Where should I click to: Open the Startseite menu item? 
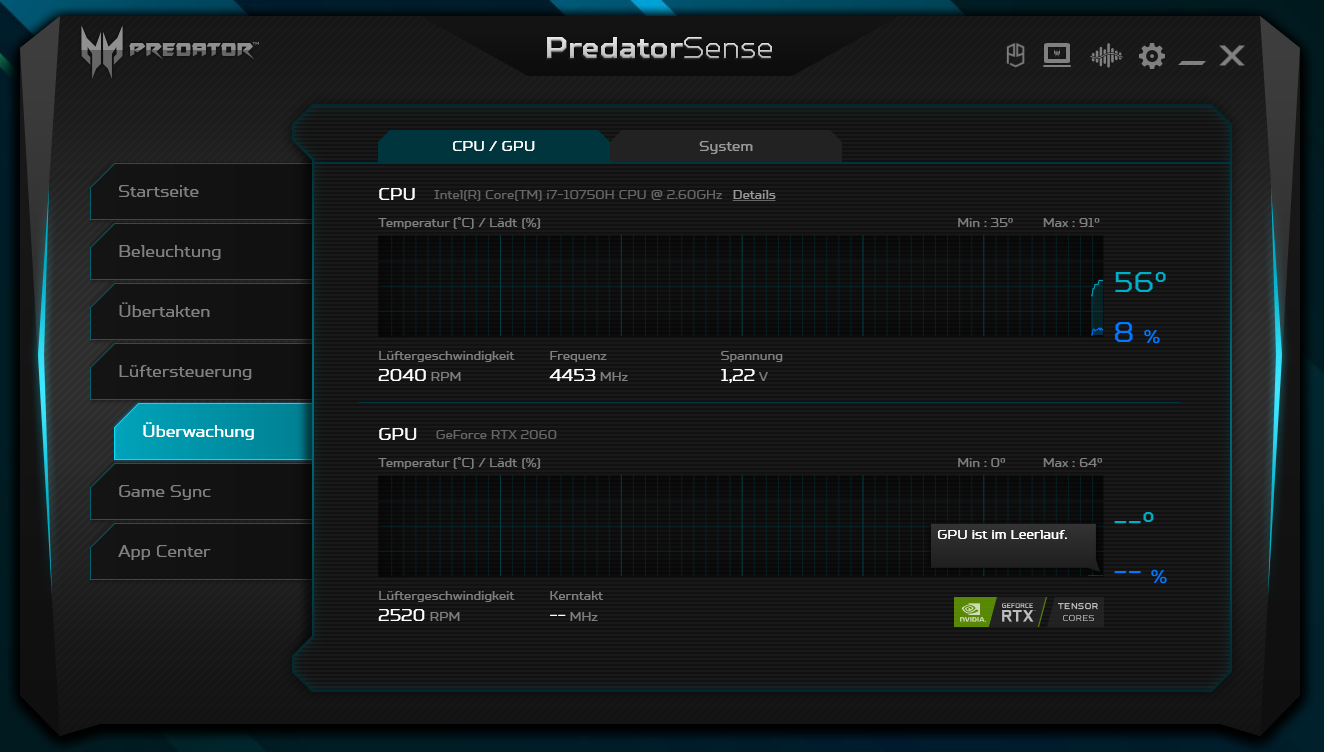pos(201,191)
